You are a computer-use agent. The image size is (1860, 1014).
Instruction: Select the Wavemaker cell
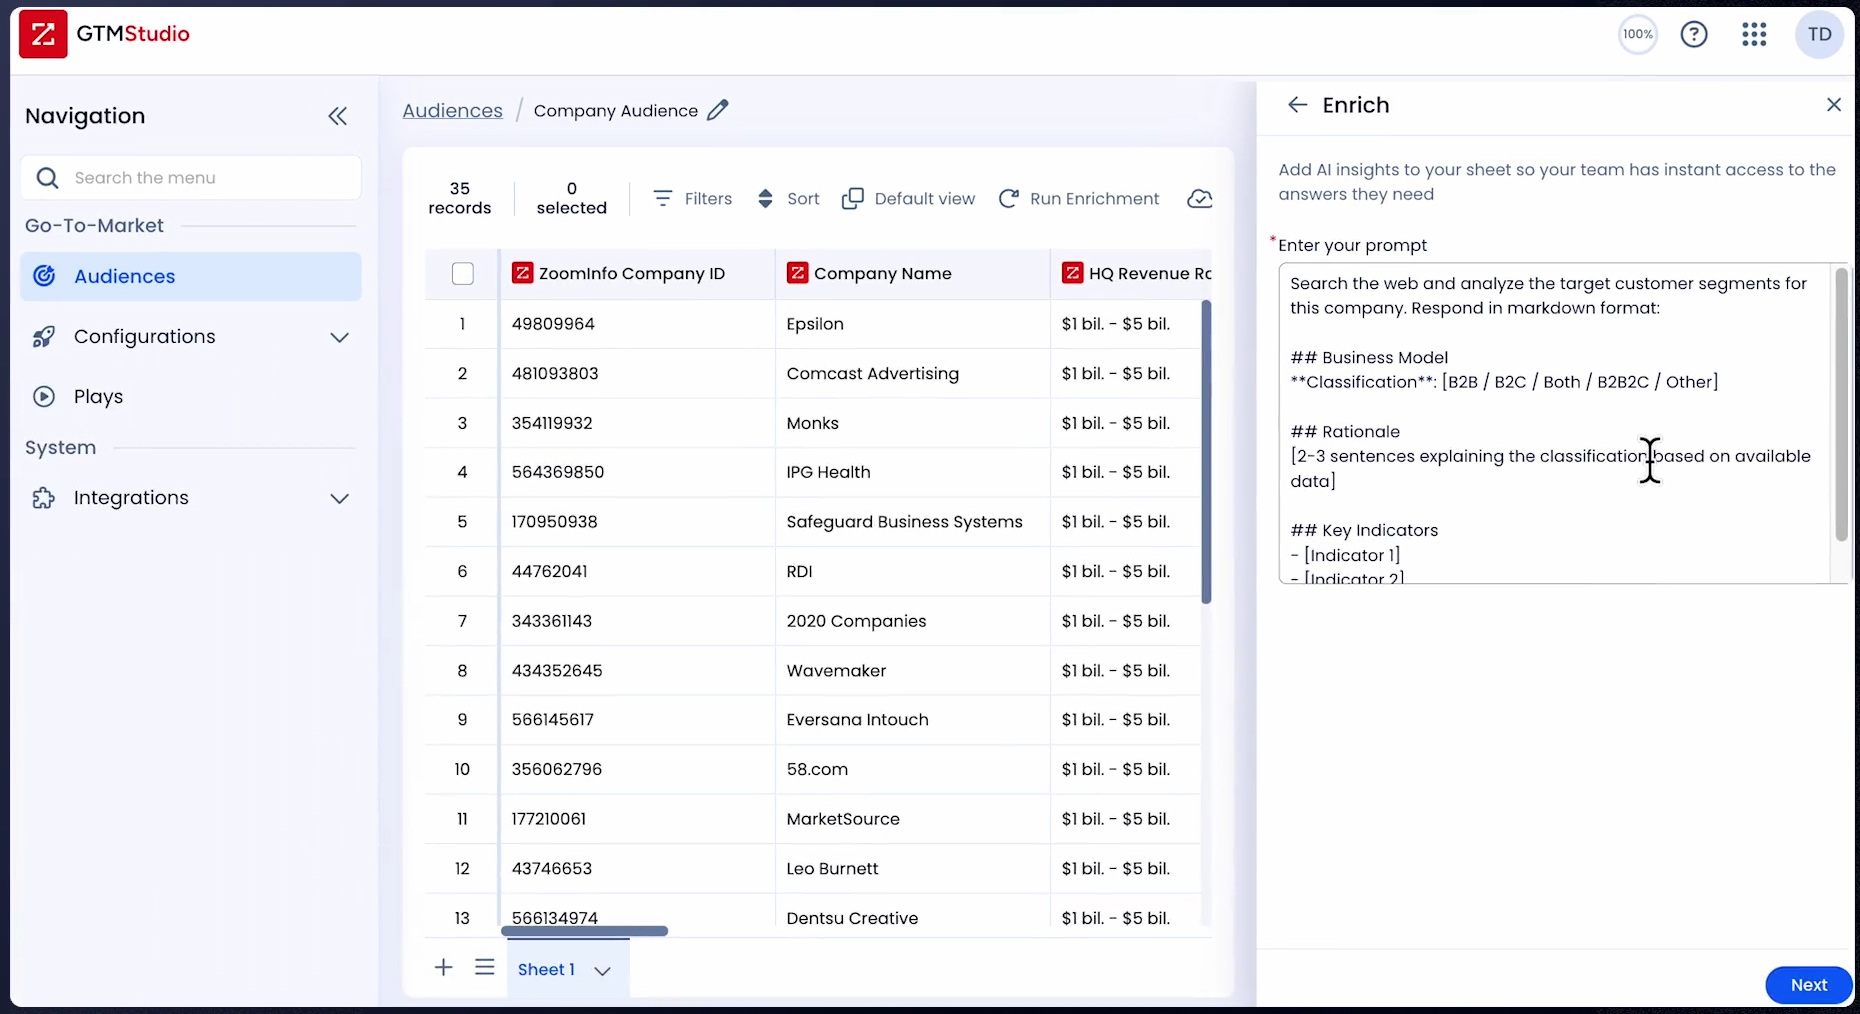coord(912,670)
